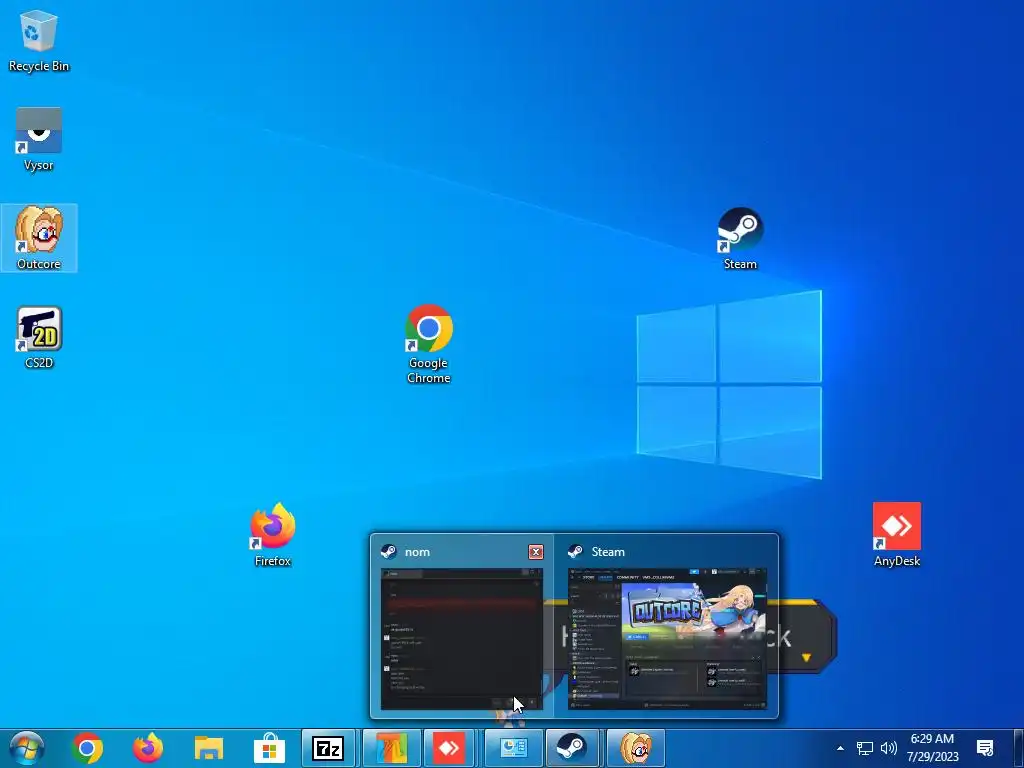
Task: Open the Start menu orb
Action: pos(27,748)
